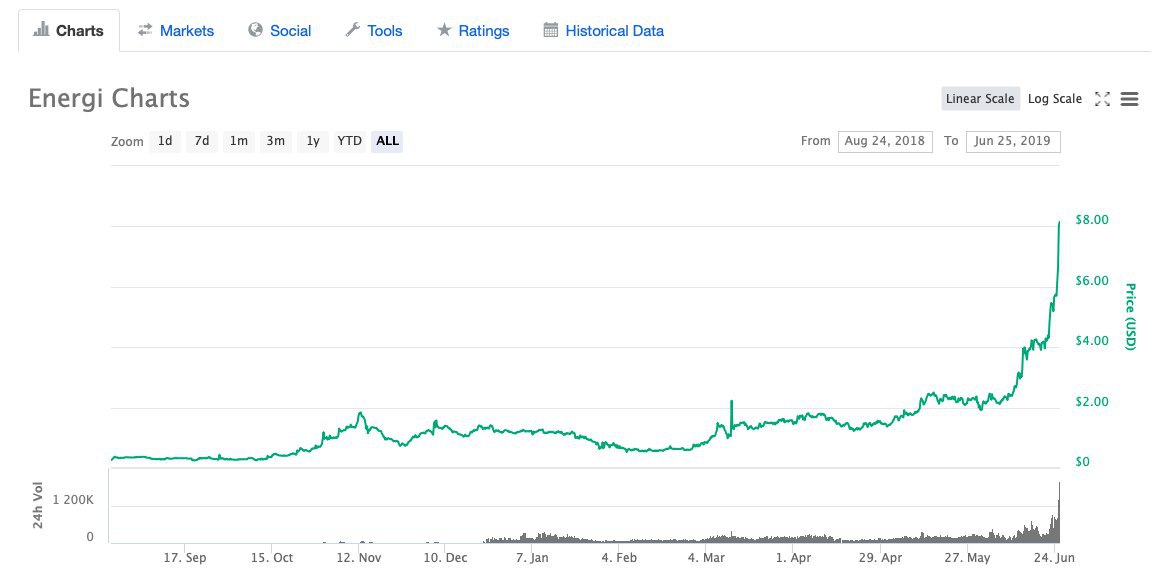Click the 24h Vol axis title
Viewport: 1154px width, 572px height.
(38, 507)
